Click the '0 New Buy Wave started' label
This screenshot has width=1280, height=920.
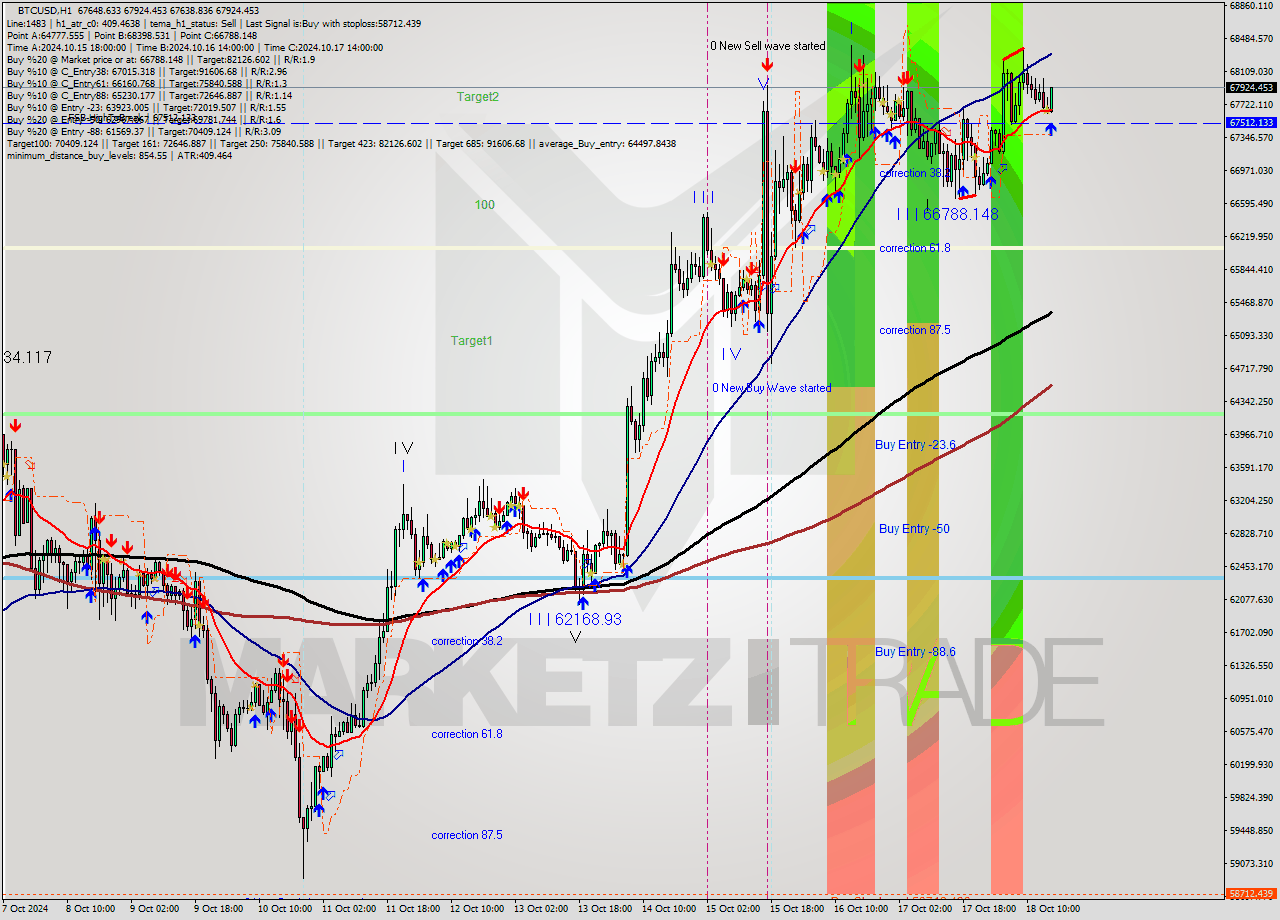(x=771, y=388)
